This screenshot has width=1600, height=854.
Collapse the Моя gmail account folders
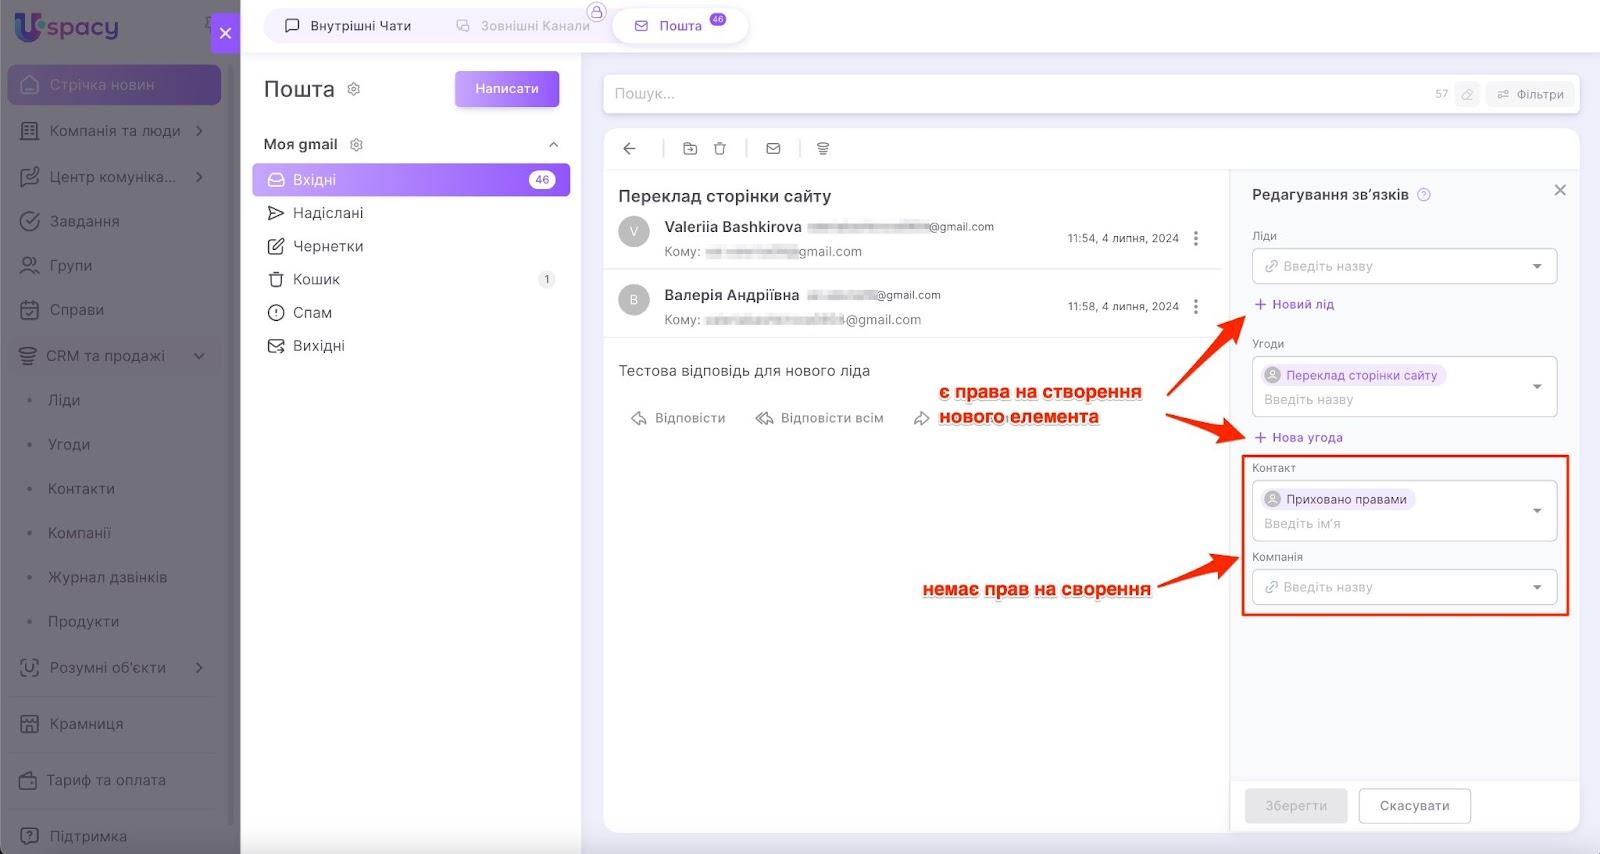553,145
